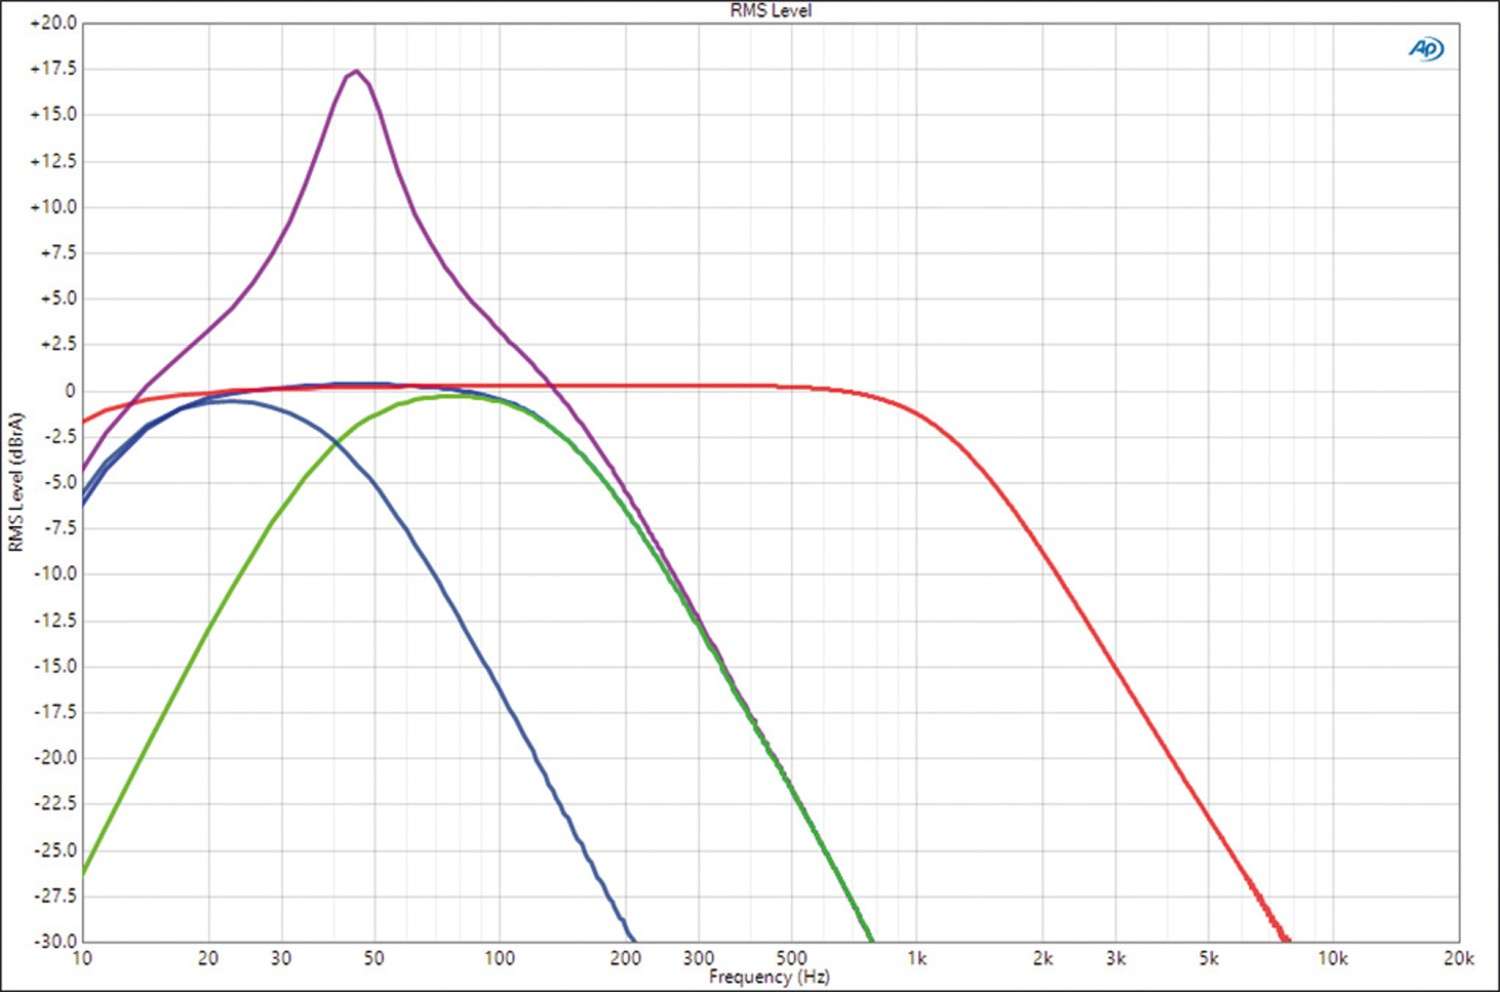Click the 300 frequency tick label
The image size is (1500, 992).
point(698,958)
